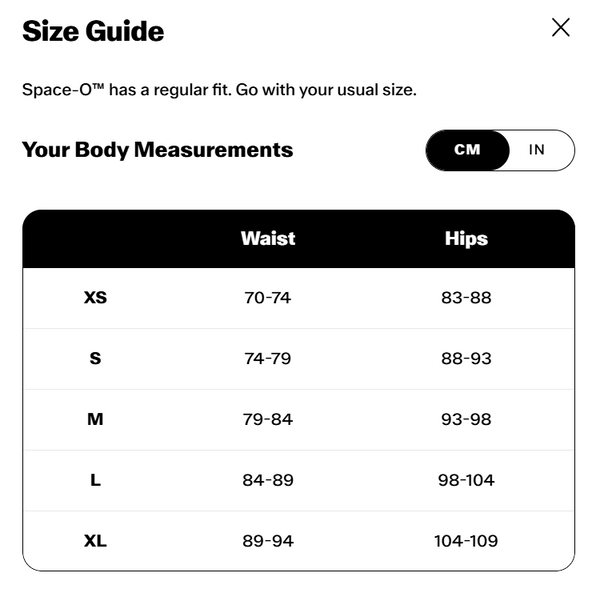Click the Waist column header
Viewport: 600px width, 600px height.
[x=268, y=238]
